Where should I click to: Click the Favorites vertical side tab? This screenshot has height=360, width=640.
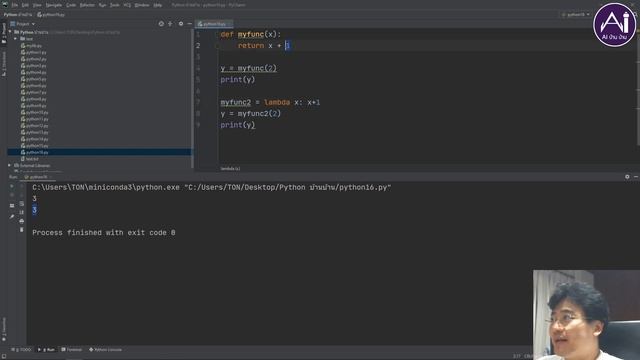tap(4, 329)
